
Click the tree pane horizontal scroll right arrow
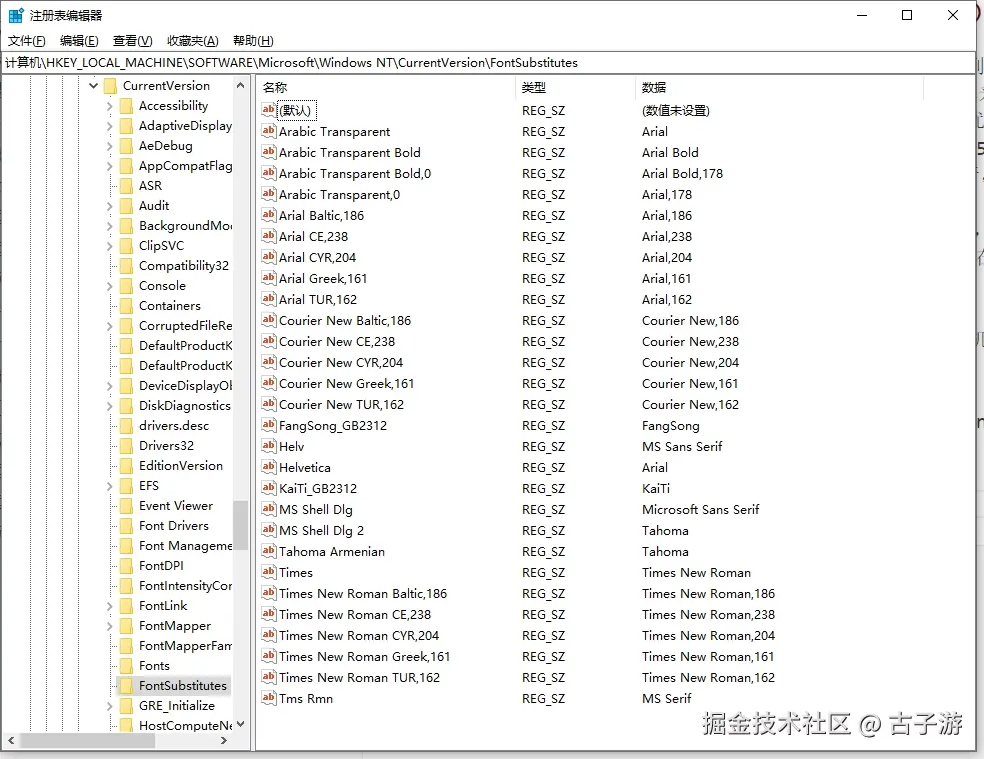(223, 741)
